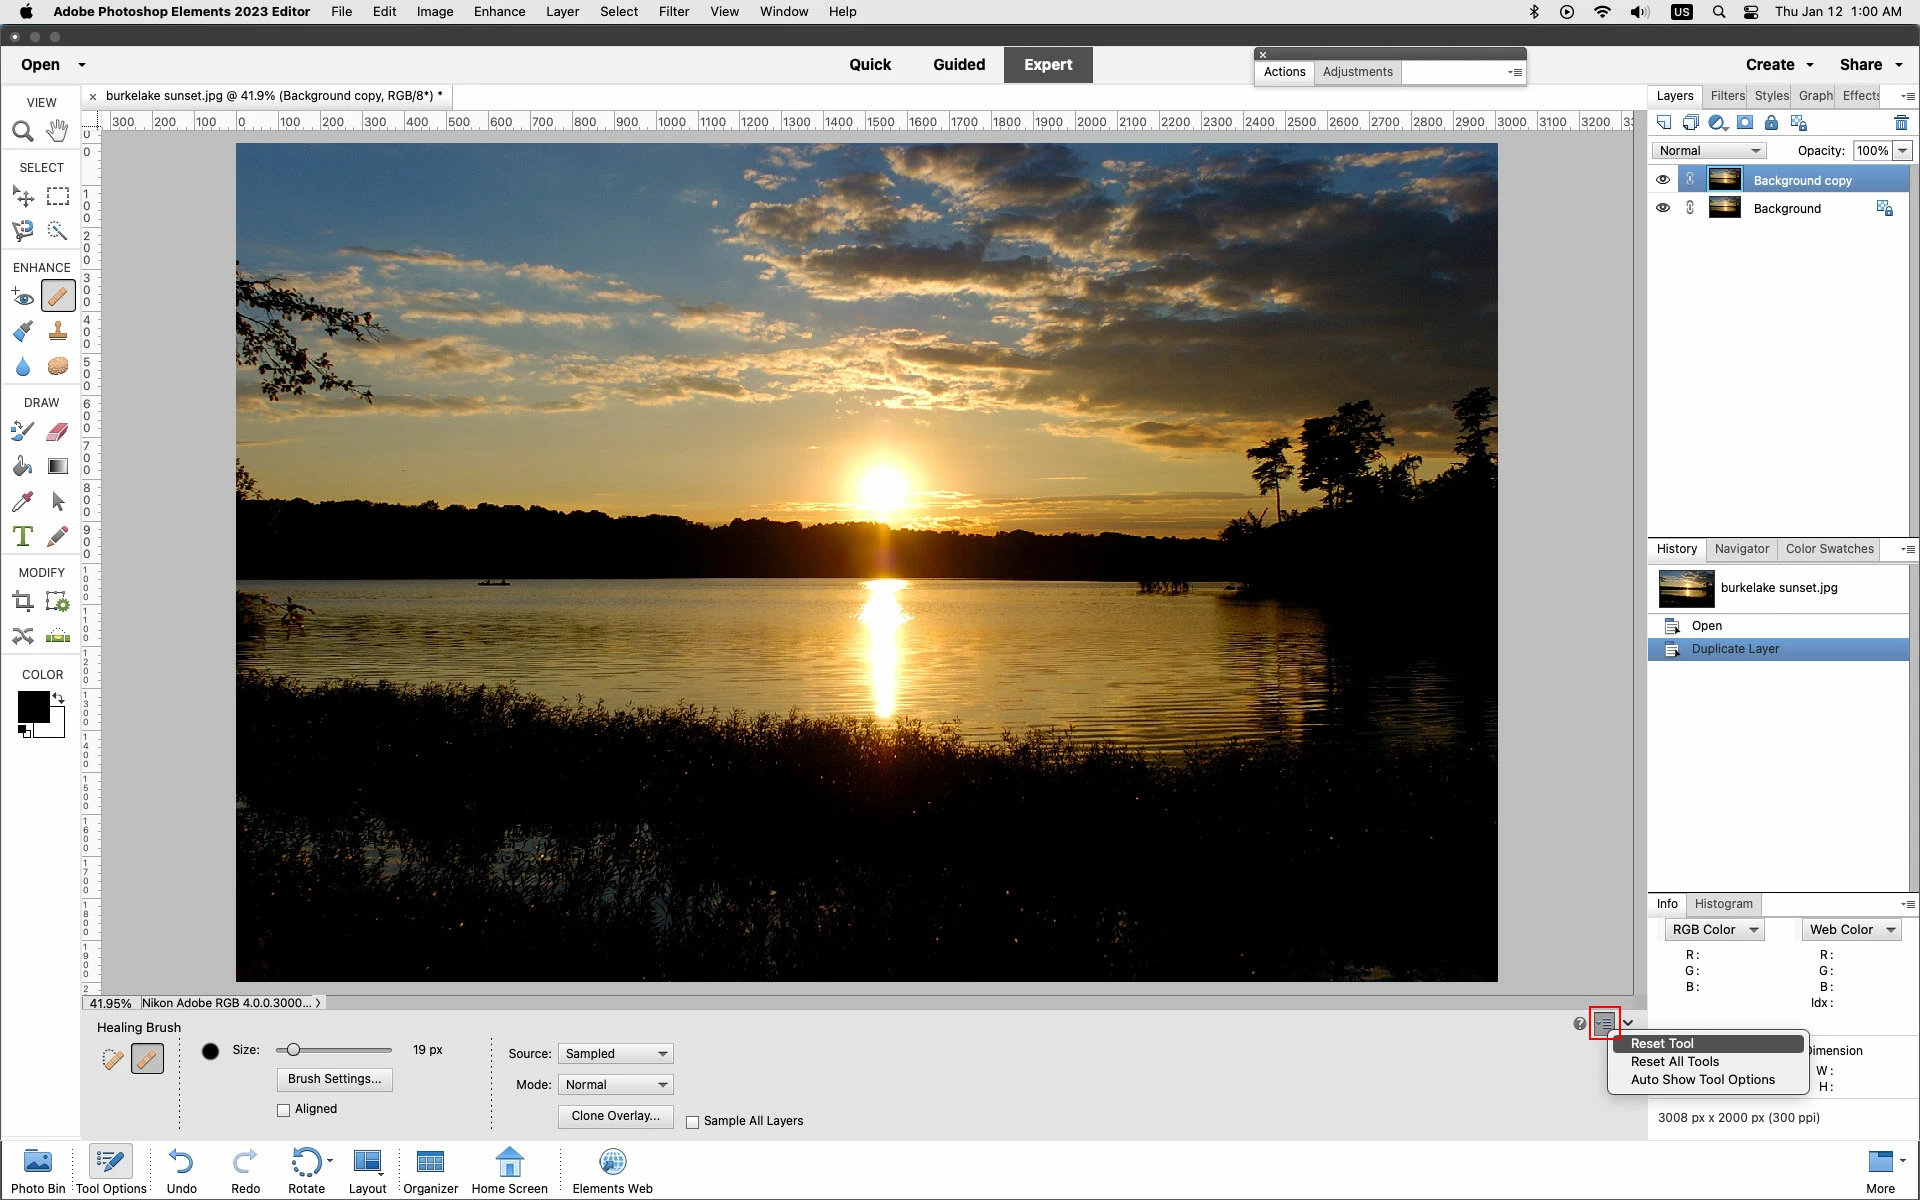Select the Red Eye Removal tool

pos(22,297)
